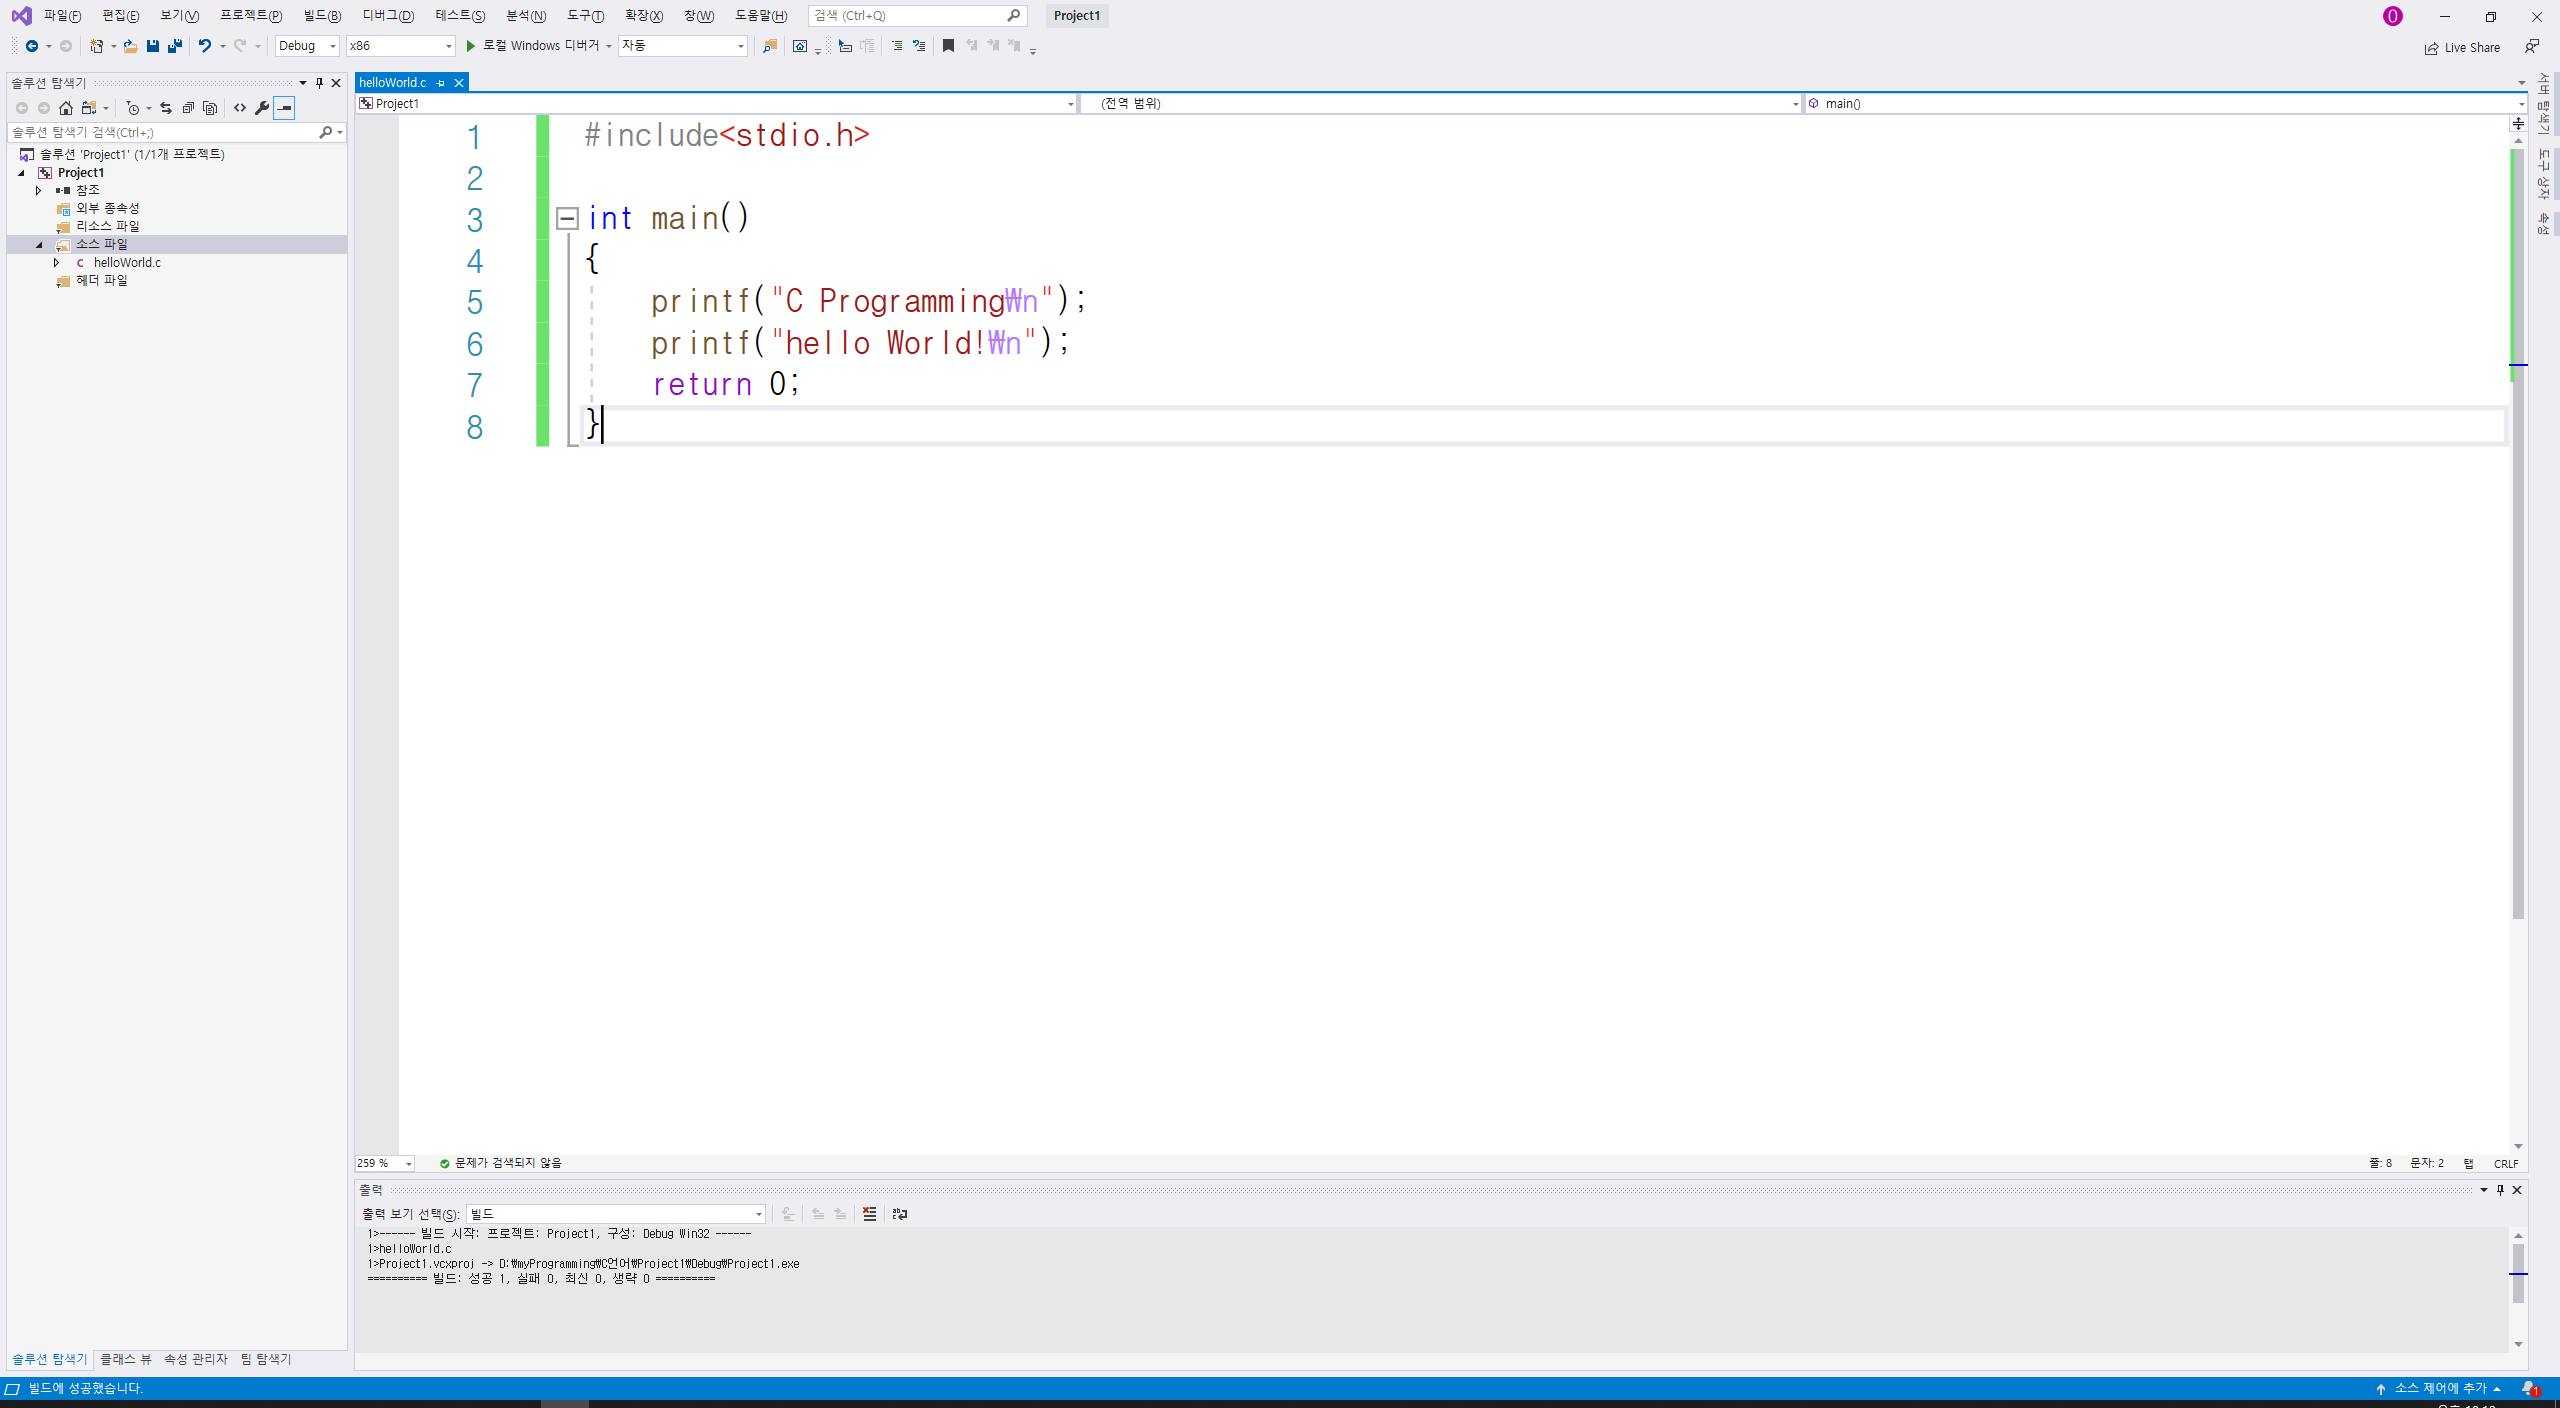The width and height of the screenshot is (2560, 1408).
Task: Click the collapse all icon in Solution Explorer
Action: pos(188,108)
